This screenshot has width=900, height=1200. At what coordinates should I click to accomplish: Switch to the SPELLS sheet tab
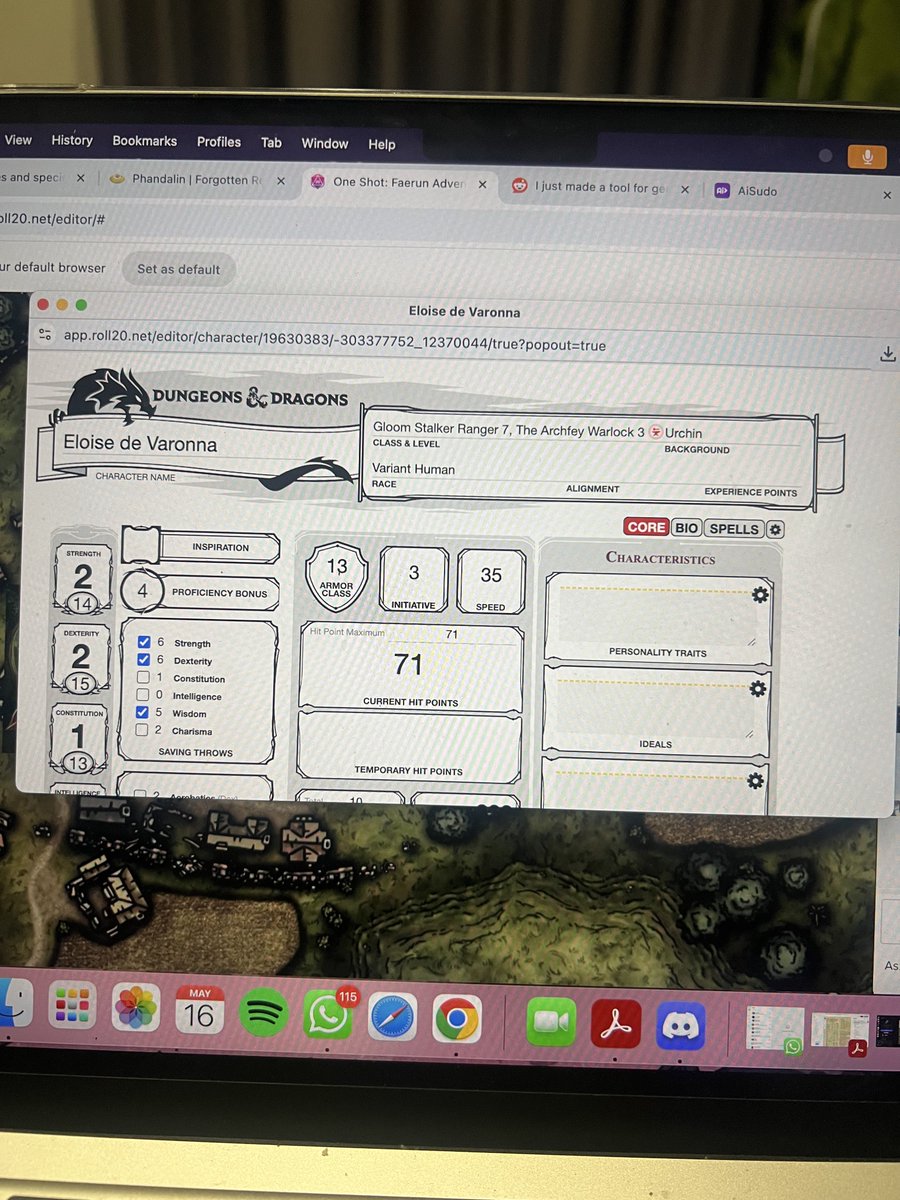click(x=735, y=529)
